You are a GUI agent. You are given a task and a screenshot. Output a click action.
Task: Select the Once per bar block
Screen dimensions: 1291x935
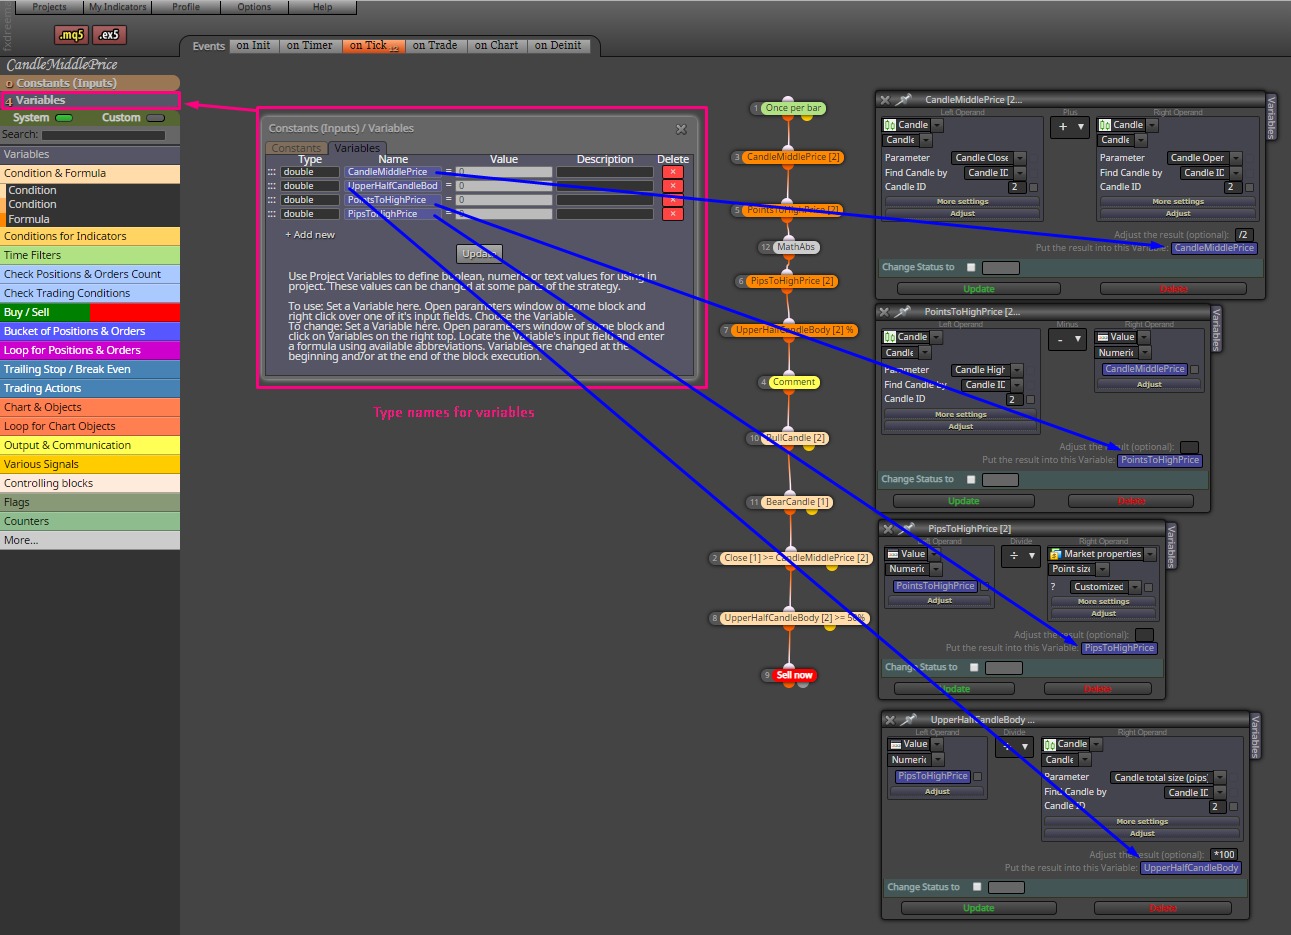point(793,108)
